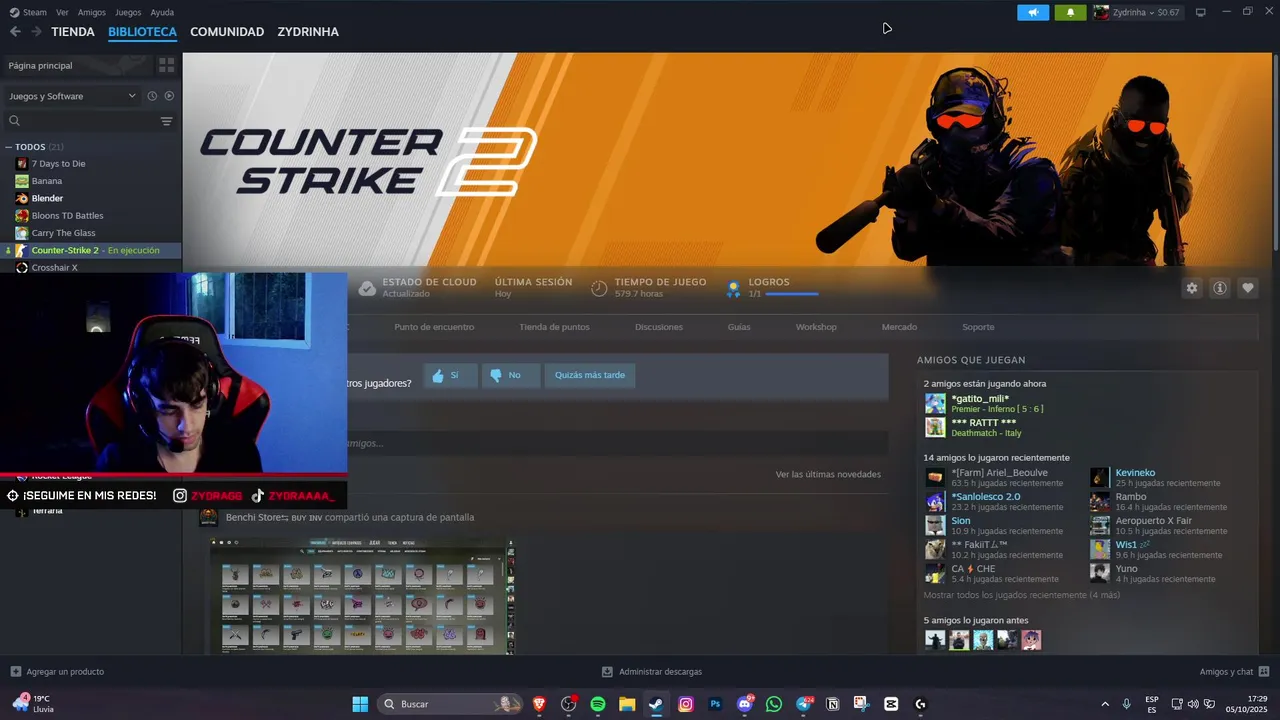Open *Sanlolesco 2.0 friend entry
The width and height of the screenshot is (1280, 720).
(986, 497)
